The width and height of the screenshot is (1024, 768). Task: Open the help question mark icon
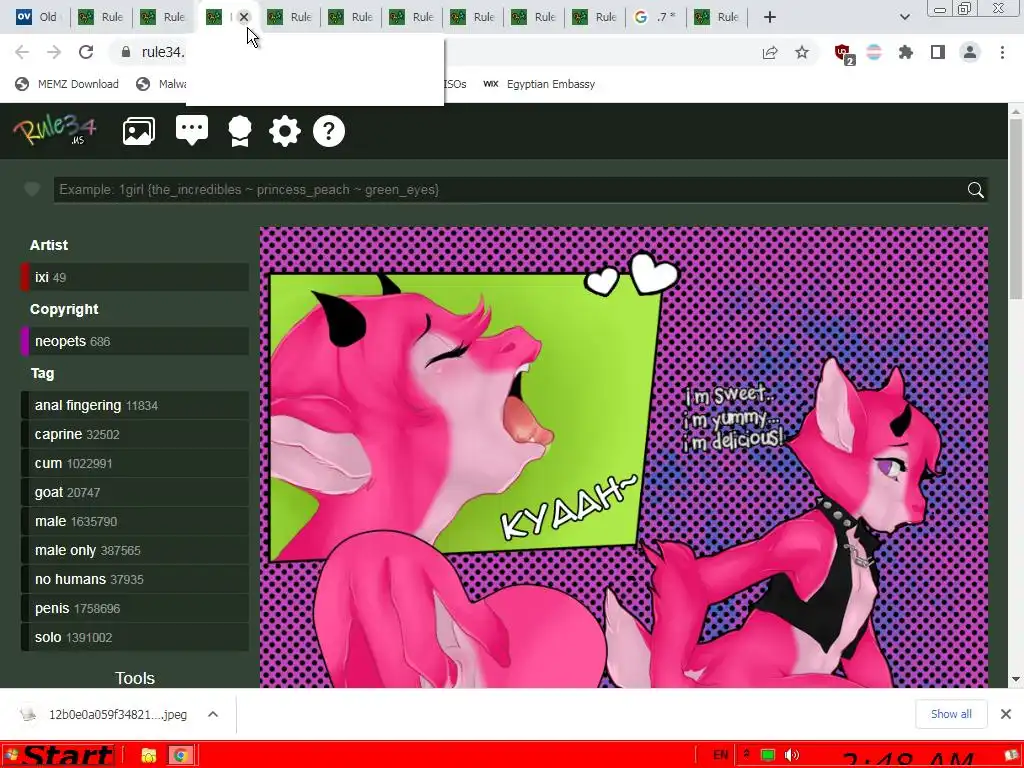[328, 131]
